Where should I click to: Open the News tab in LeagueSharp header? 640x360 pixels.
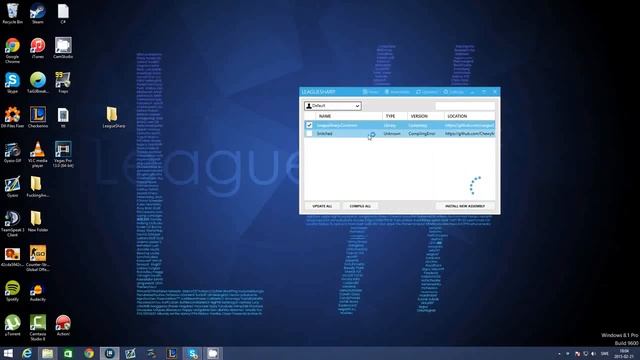pyautogui.click(x=371, y=92)
